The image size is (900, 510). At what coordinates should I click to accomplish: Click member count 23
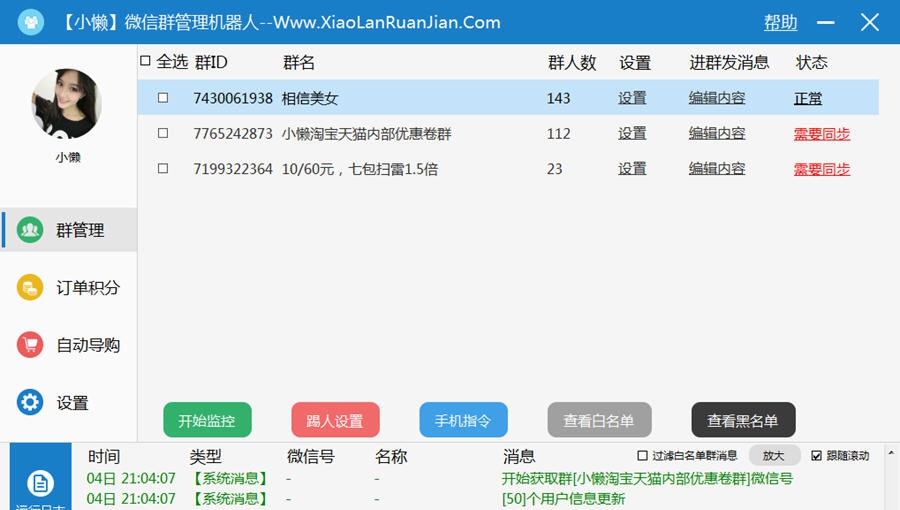pos(554,169)
